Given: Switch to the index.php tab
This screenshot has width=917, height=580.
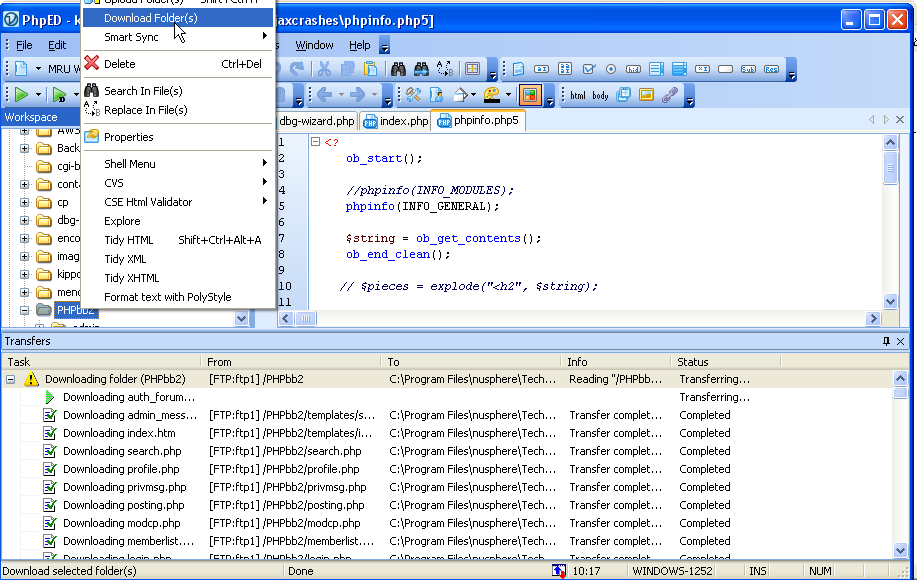Looking at the screenshot, I should (396, 121).
